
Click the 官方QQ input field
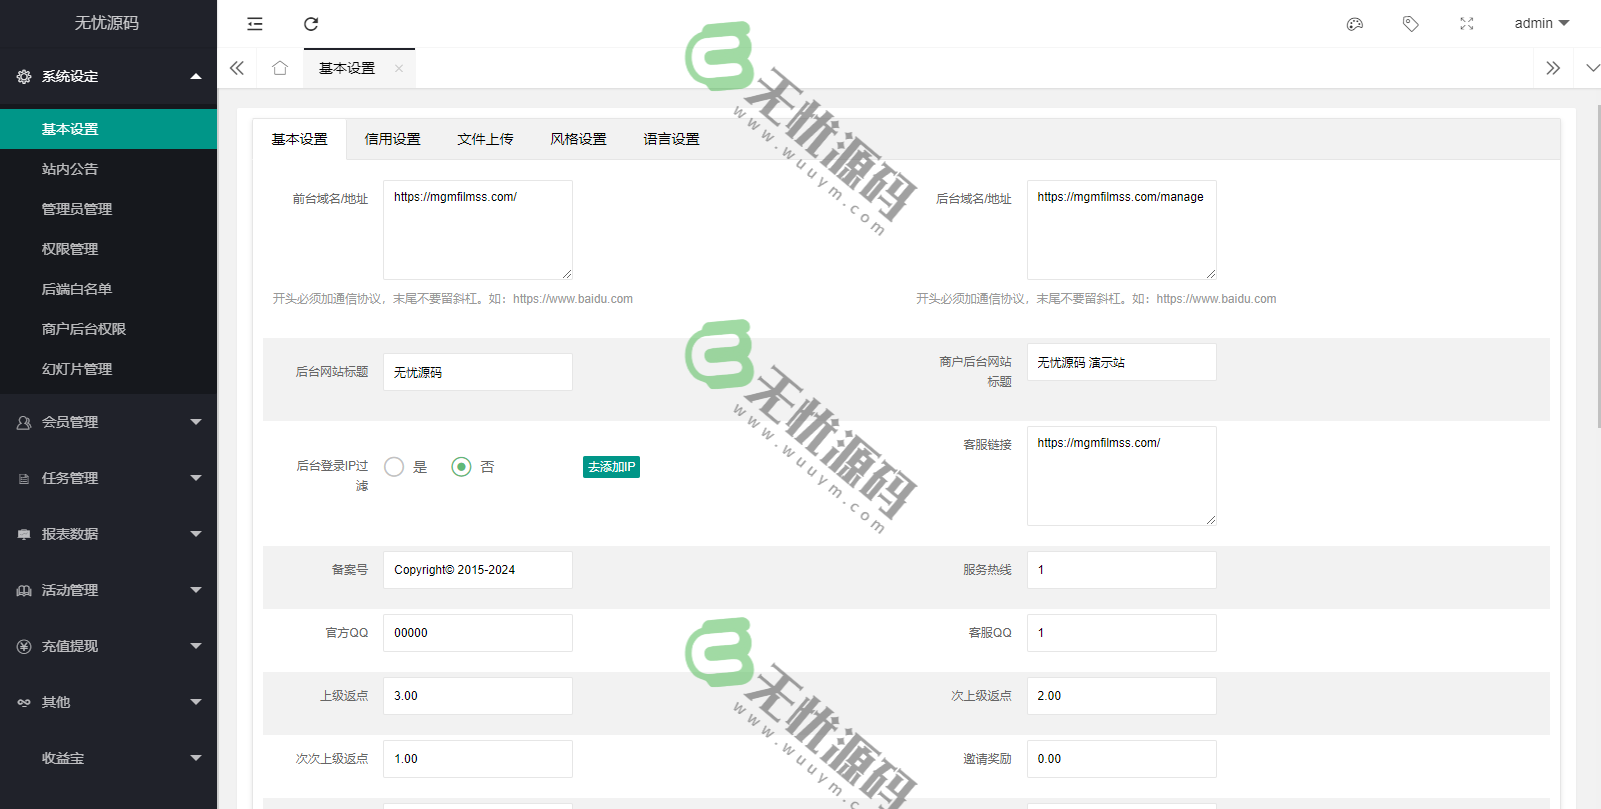[478, 633]
